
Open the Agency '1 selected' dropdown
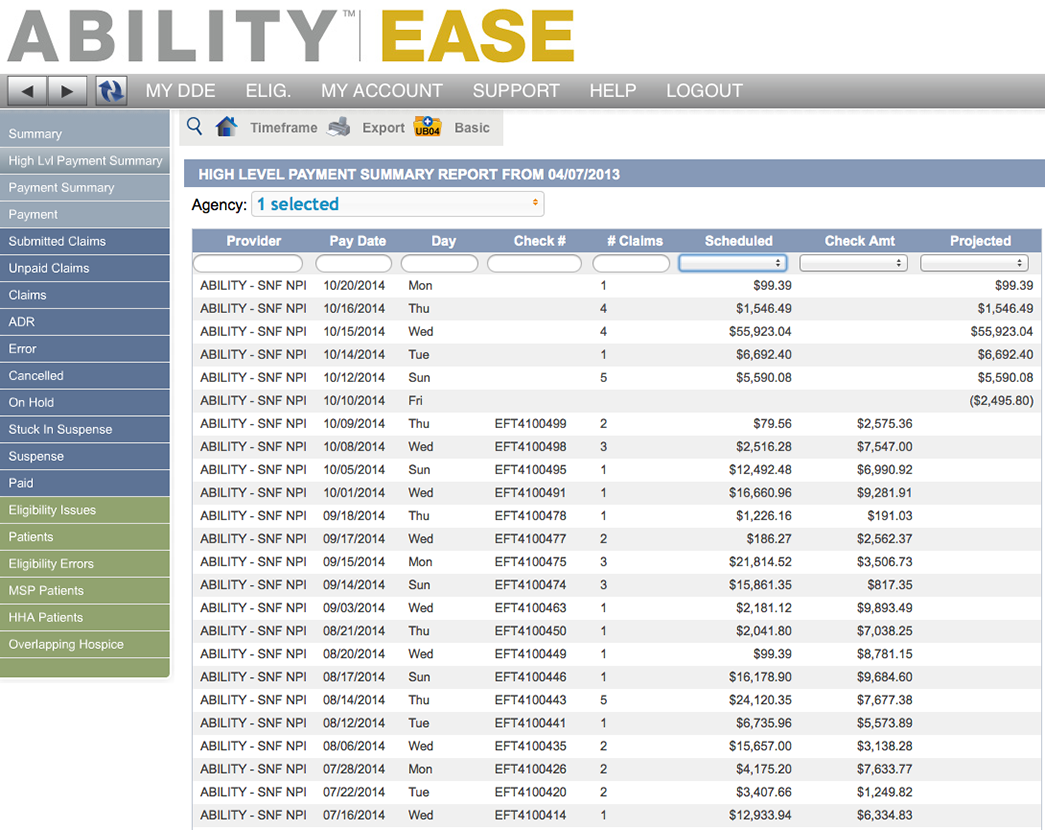pyautogui.click(x=397, y=204)
